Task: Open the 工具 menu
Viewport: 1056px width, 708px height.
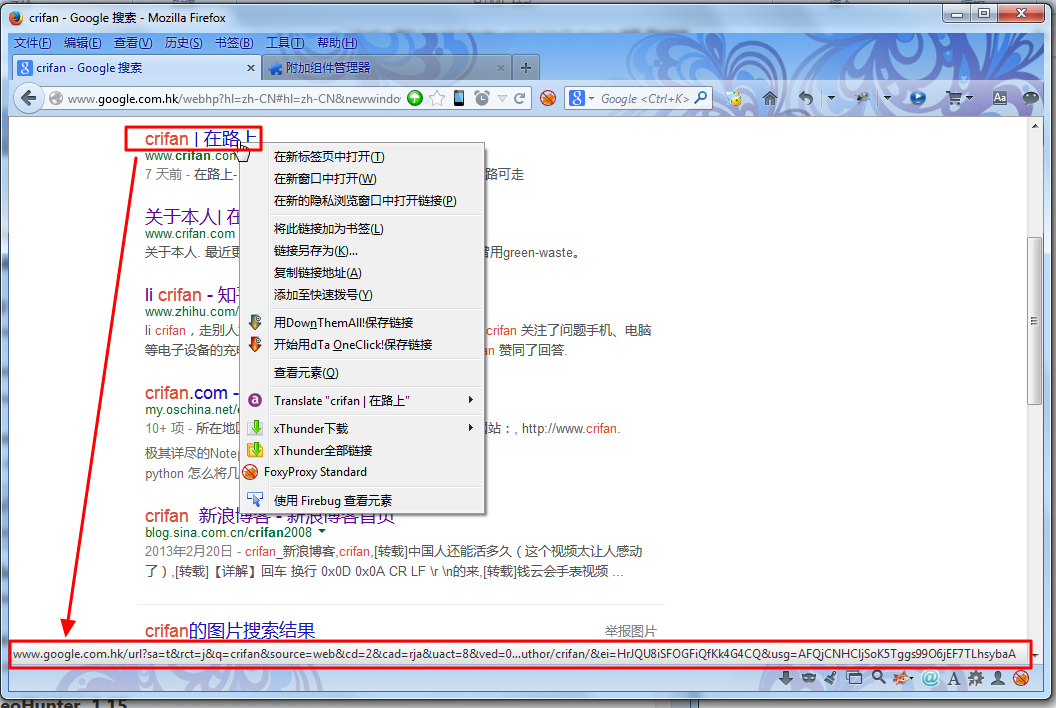Action: coord(285,43)
